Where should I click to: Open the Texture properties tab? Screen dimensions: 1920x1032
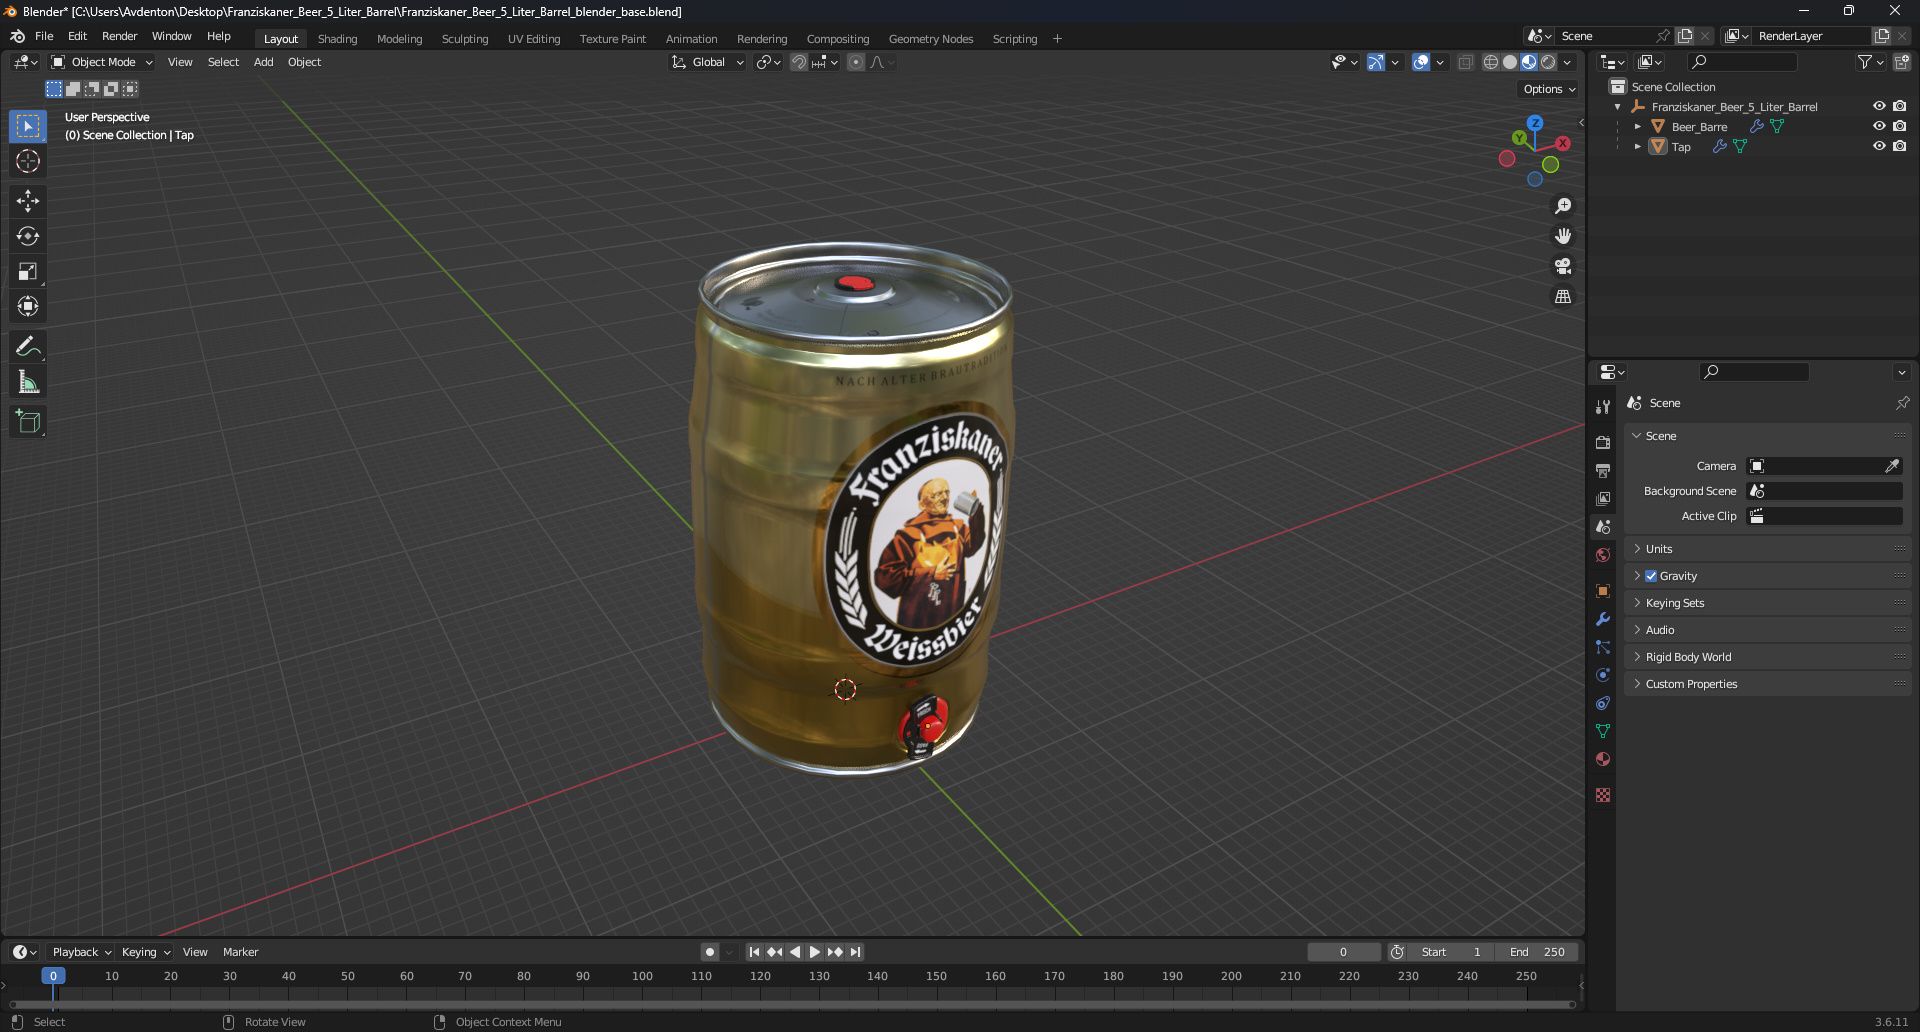(1603, 795)
